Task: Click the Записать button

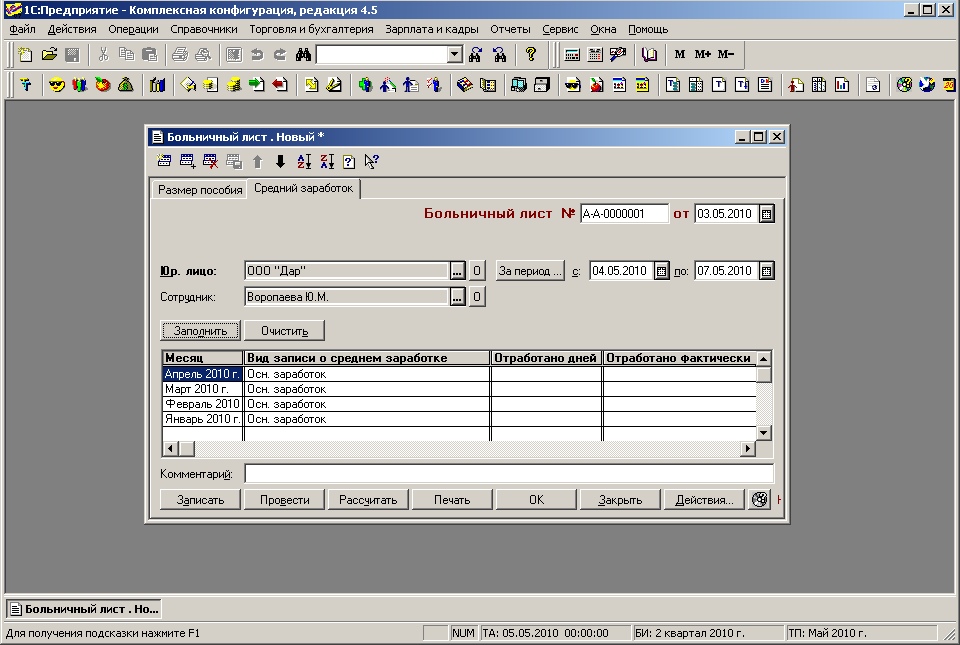Action: 200,499
